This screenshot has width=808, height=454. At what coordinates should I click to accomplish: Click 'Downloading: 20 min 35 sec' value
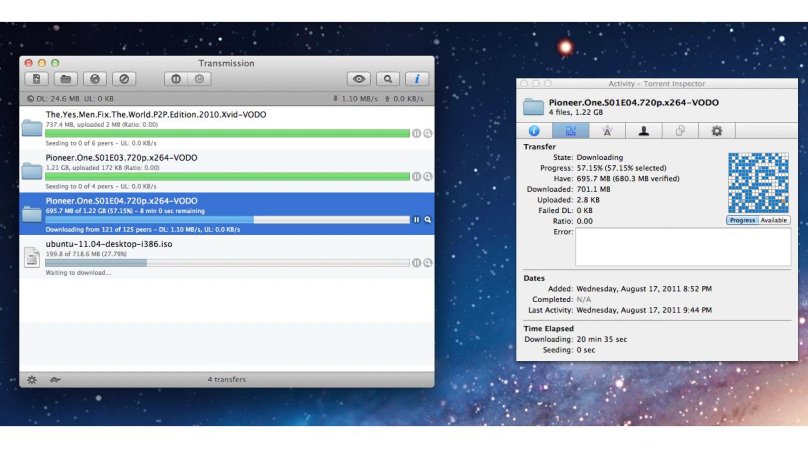[602, 339]
